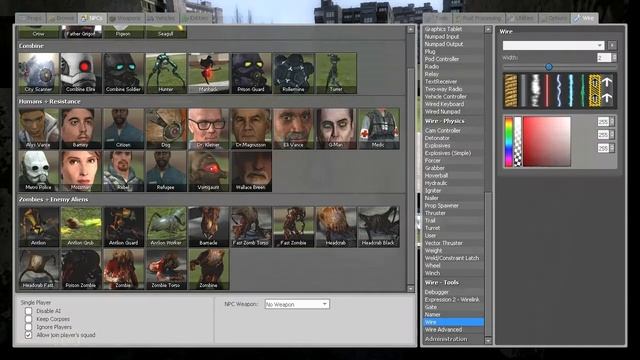Viewport: 640px width, 360px height.
Task: Spawn the Combine Elite NPC
Action: click(81, 73)
